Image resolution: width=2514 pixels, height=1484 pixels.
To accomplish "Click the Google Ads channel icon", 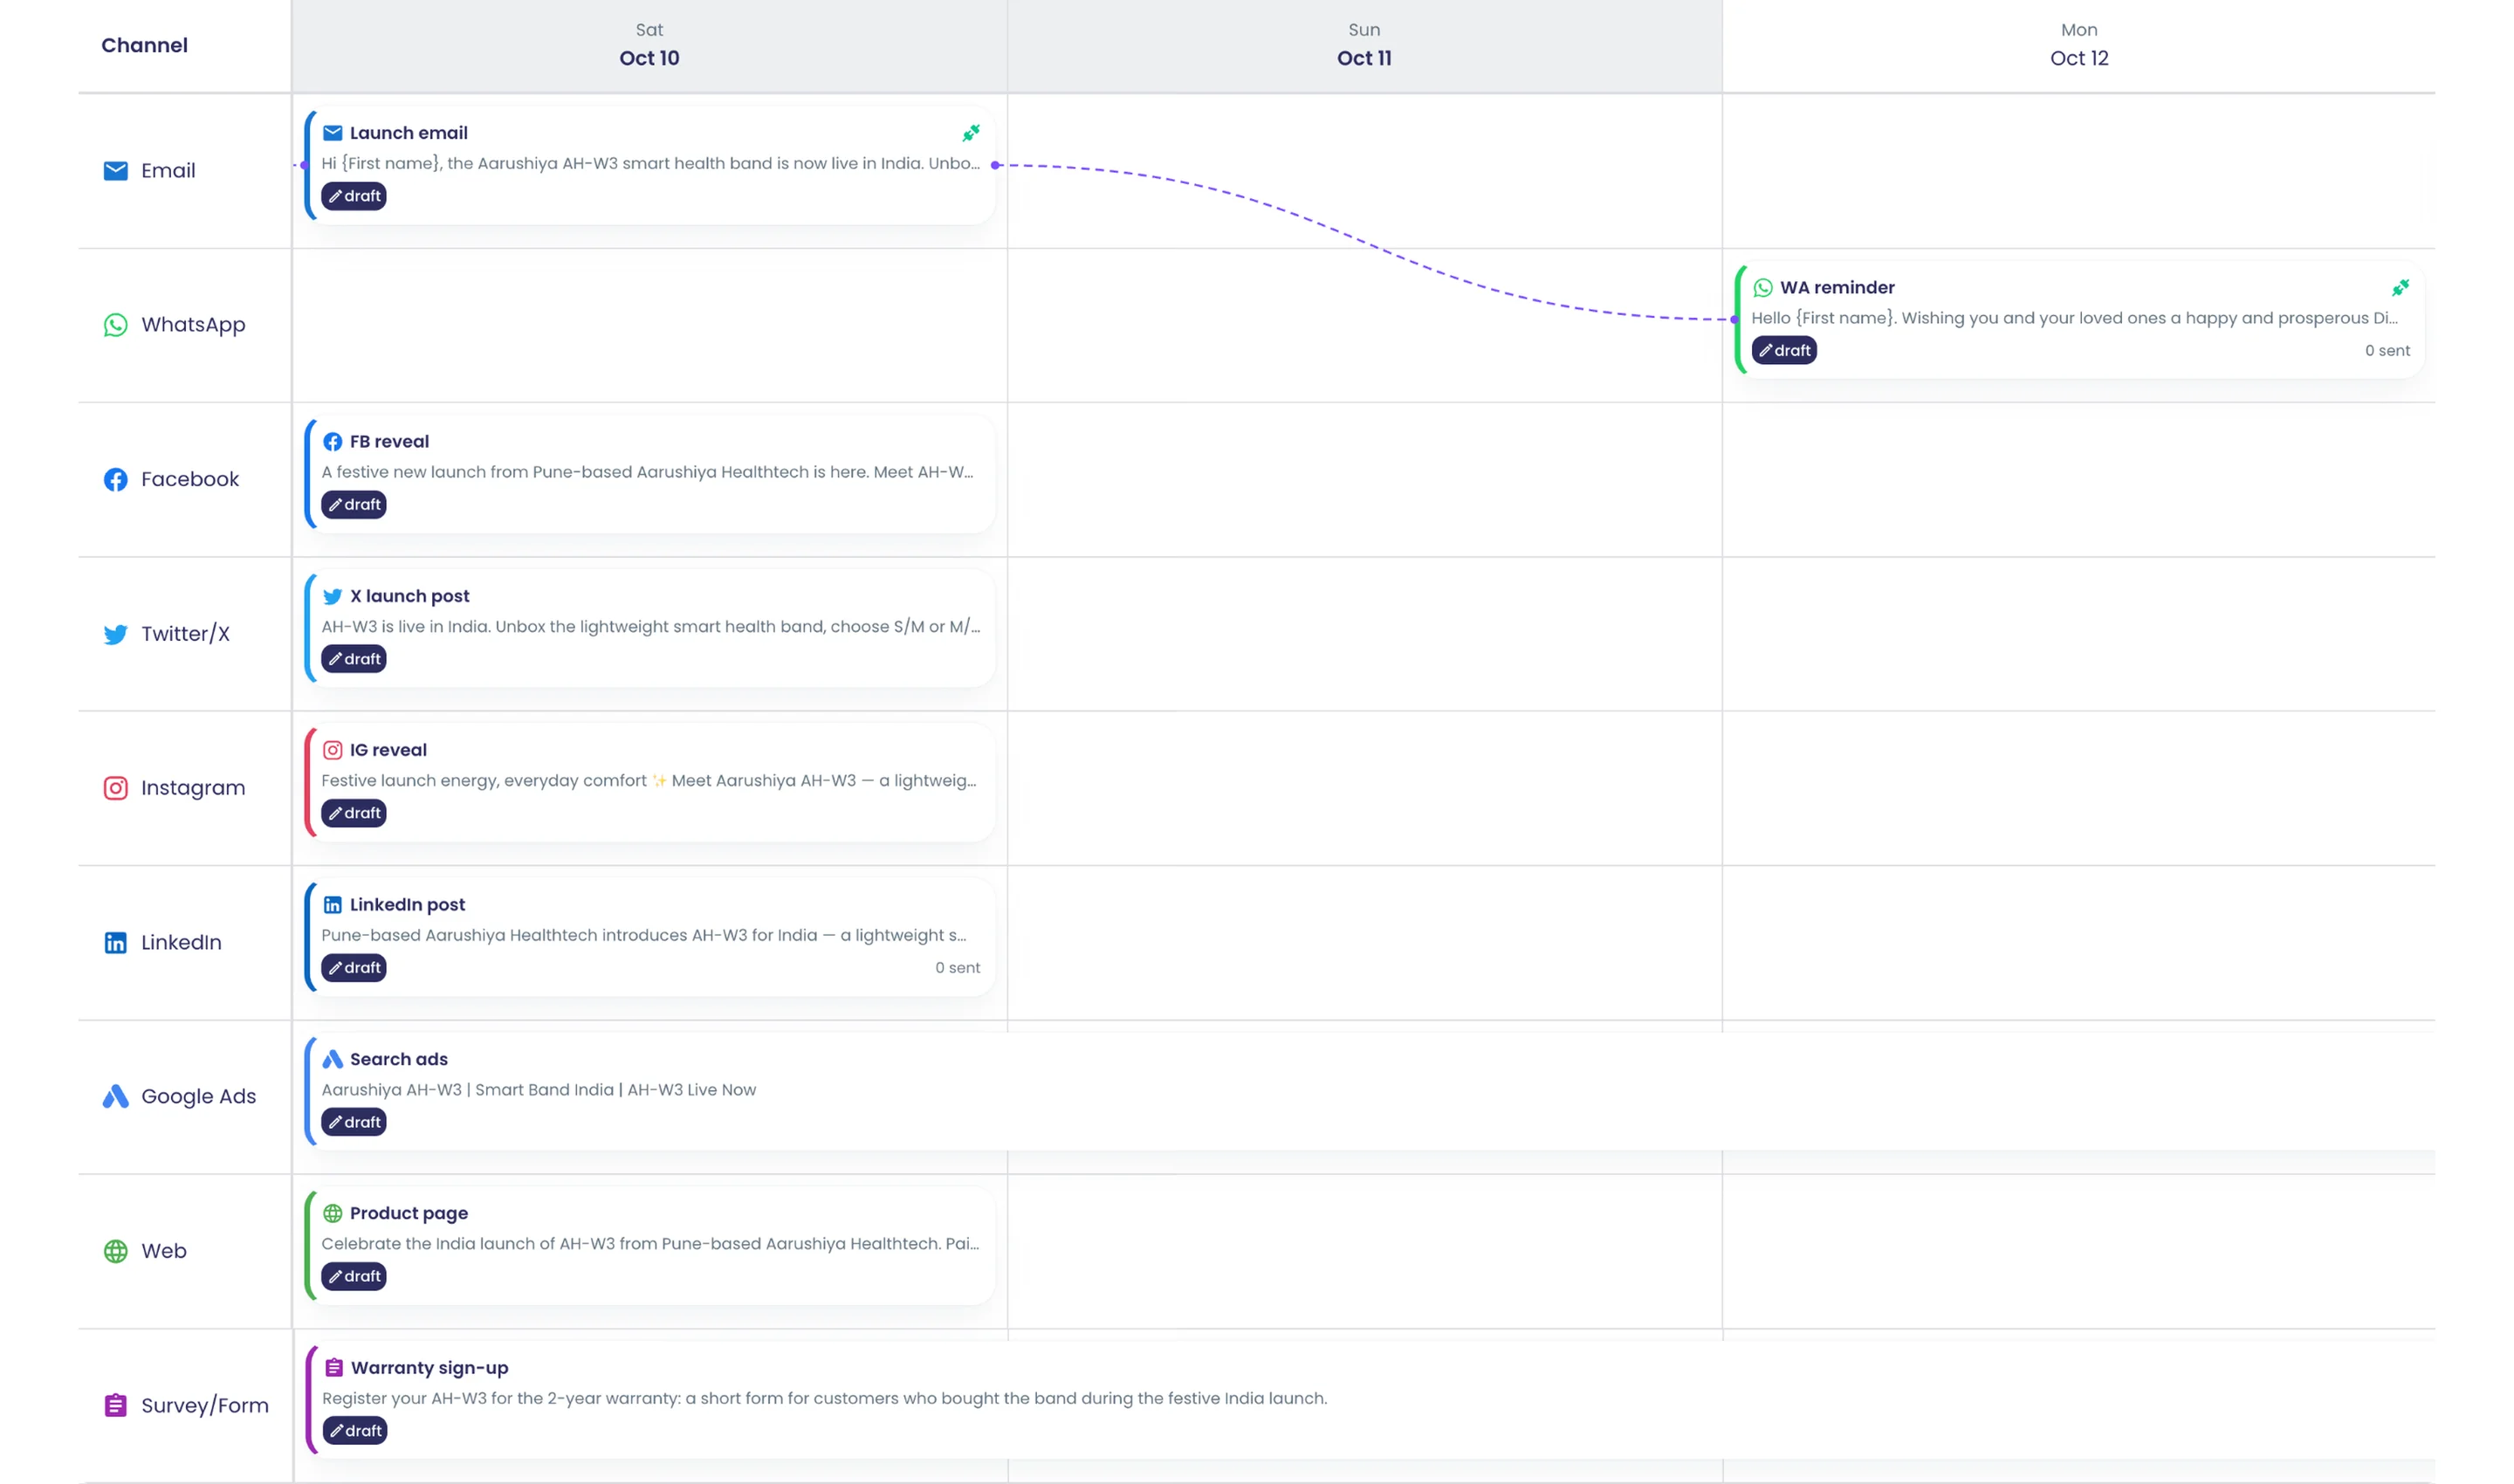I will [x=116, y=1097].
